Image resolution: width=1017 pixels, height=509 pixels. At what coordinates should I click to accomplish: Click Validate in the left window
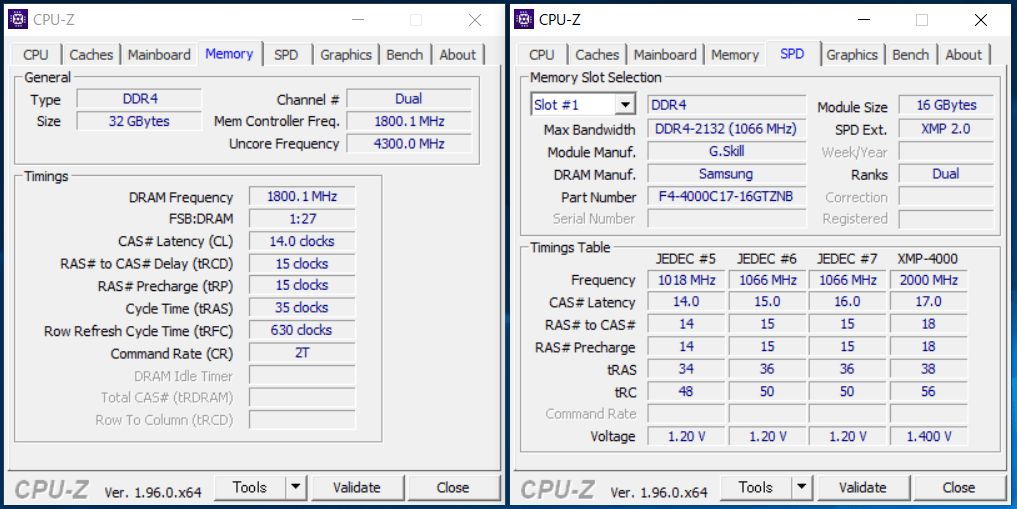click(x=357, y=487)
